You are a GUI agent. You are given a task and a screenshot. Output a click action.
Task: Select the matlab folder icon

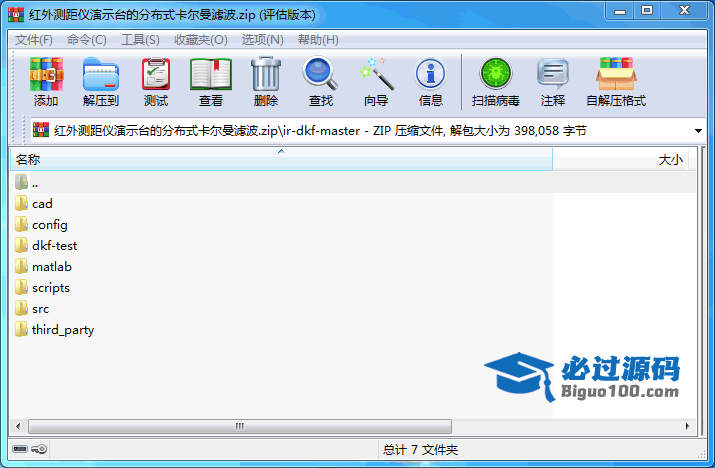coord(21,266)
